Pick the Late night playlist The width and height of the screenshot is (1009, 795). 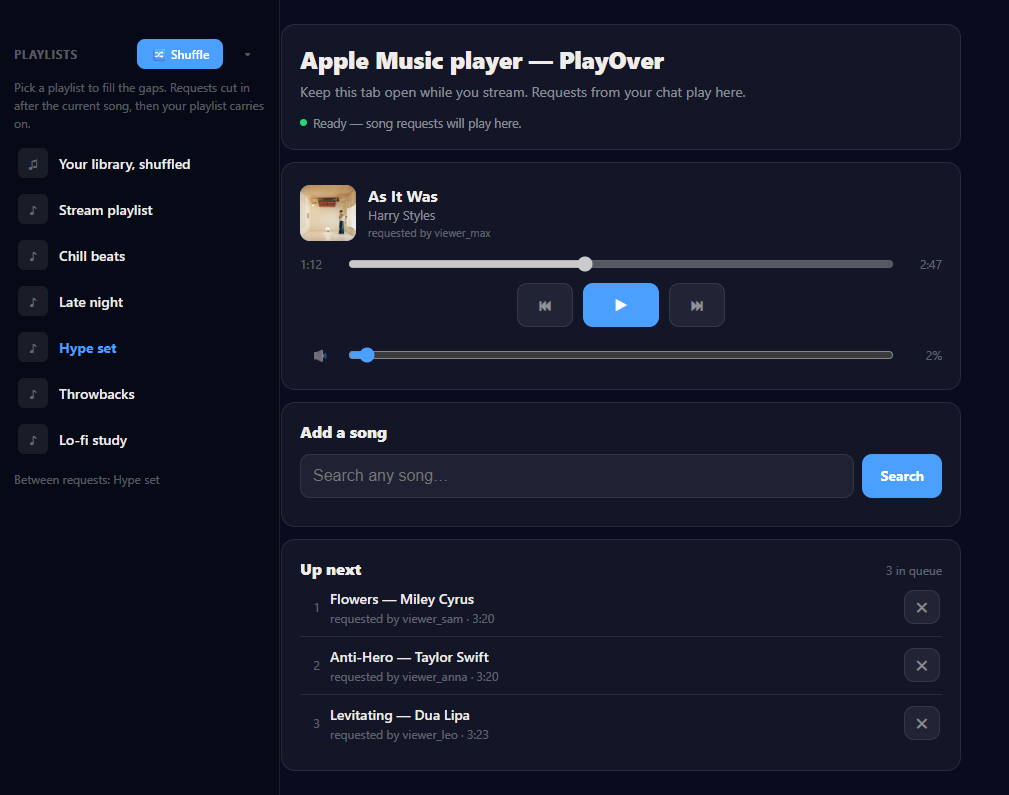(141, 302)
